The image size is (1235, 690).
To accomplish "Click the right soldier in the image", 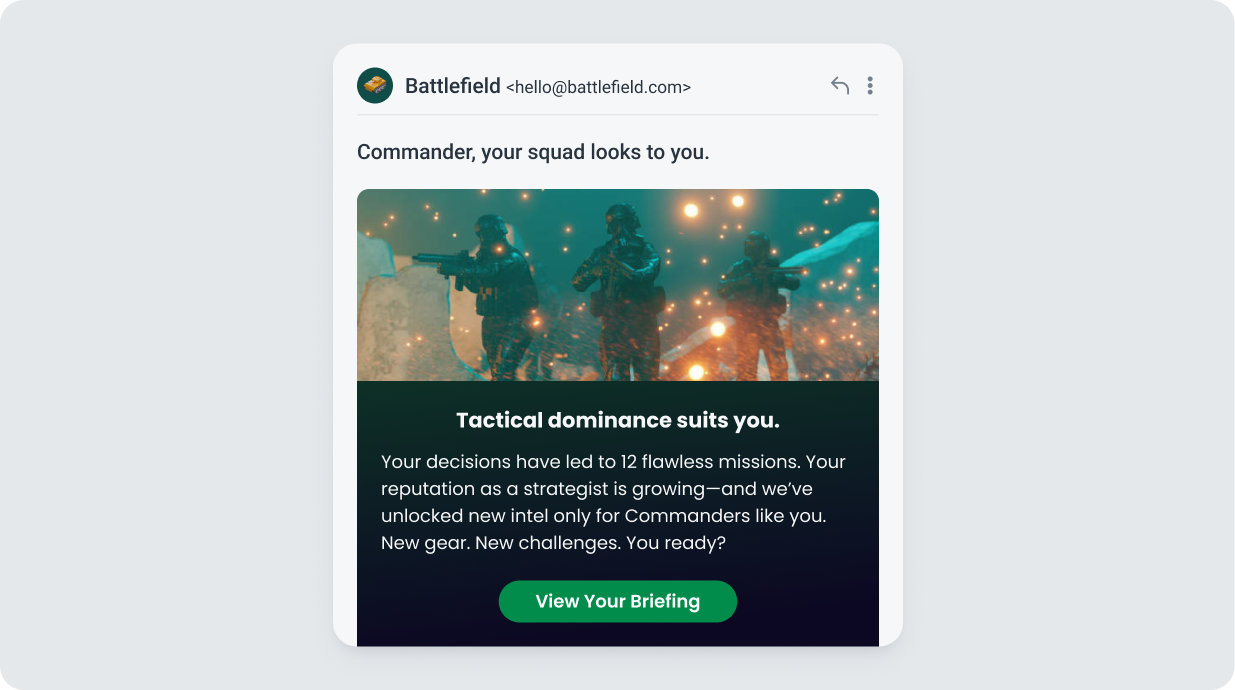I will point(760,305).
